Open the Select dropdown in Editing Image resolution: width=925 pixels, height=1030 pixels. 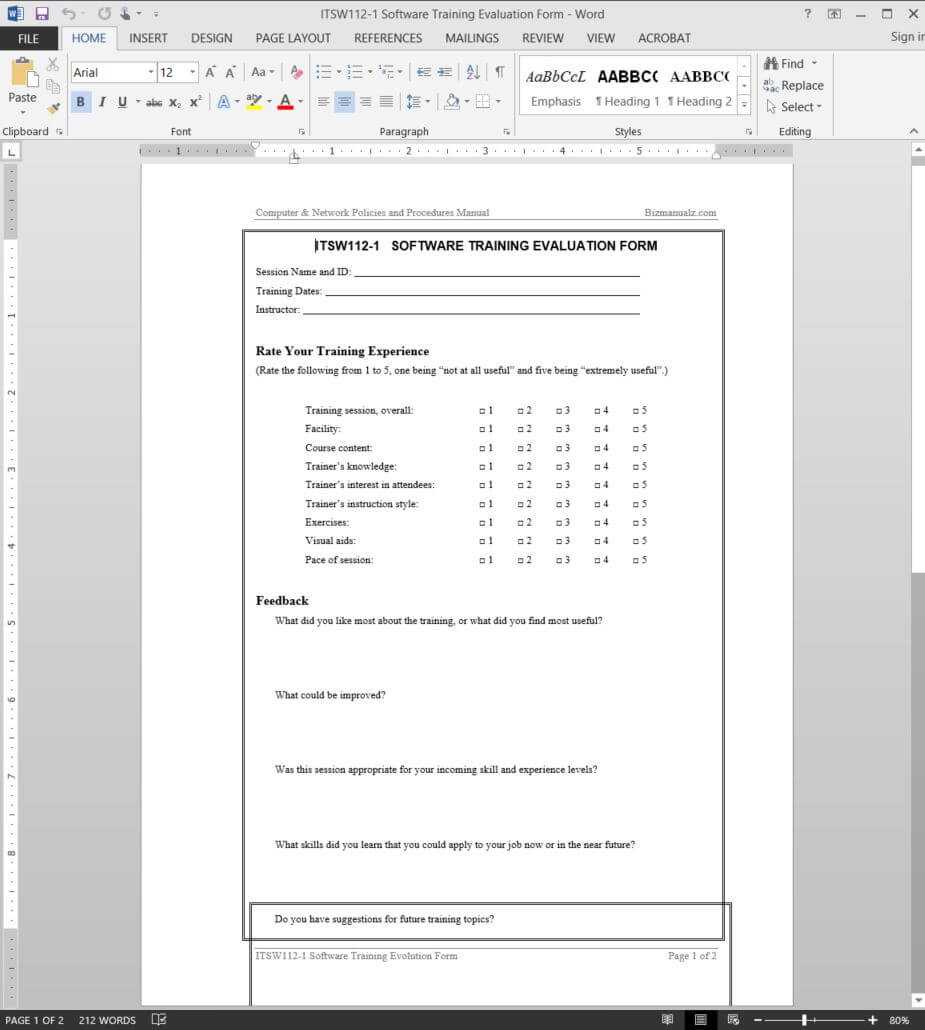point(794,106)
